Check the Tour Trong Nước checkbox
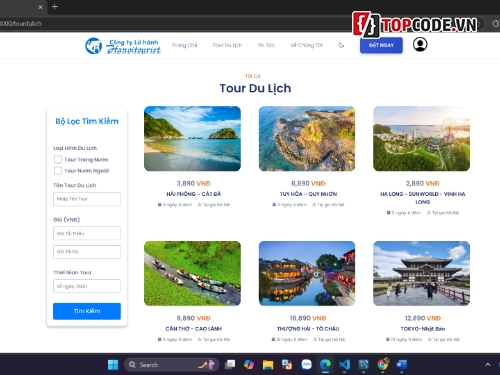 tap(58, 159)
